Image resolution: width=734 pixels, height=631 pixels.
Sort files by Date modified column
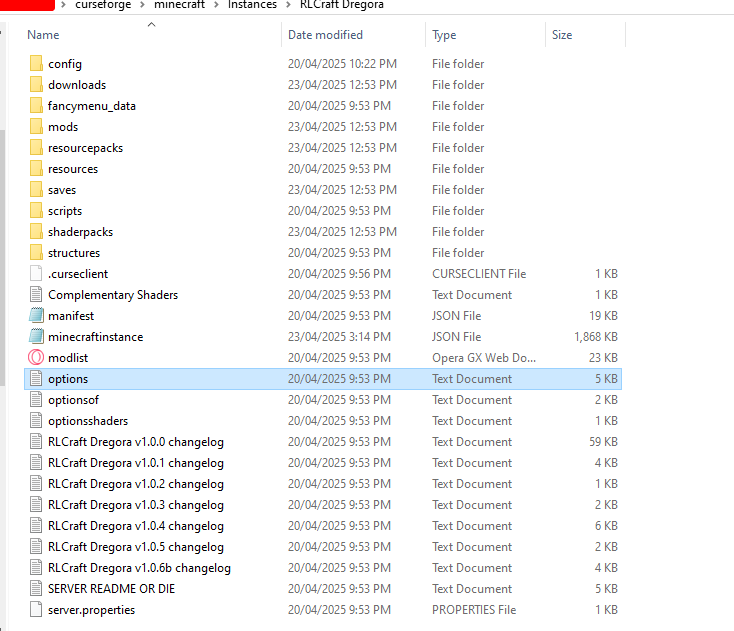(x=325, y=35)
